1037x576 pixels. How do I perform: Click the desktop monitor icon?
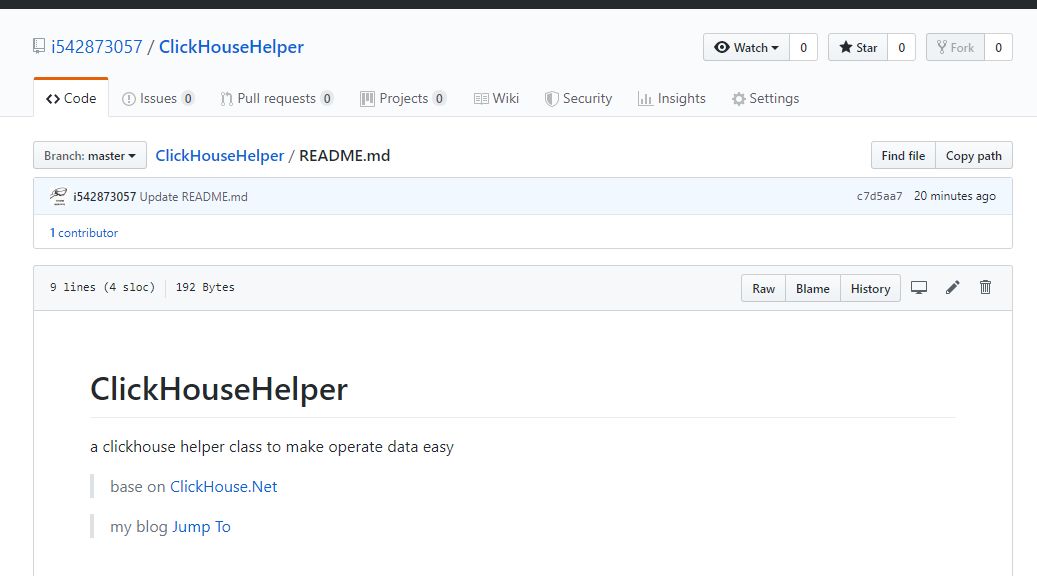pyautogui.click(x=919, y=288)
